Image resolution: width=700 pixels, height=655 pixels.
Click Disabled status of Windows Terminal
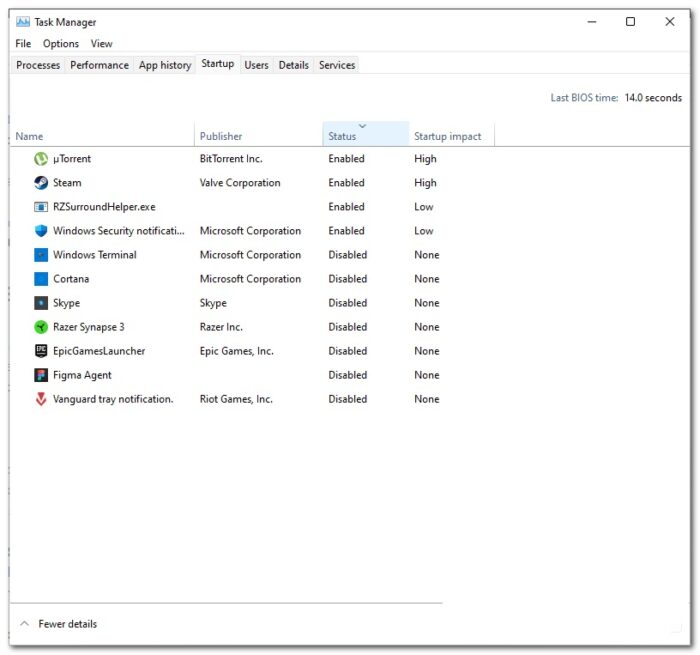click(347, 255)
